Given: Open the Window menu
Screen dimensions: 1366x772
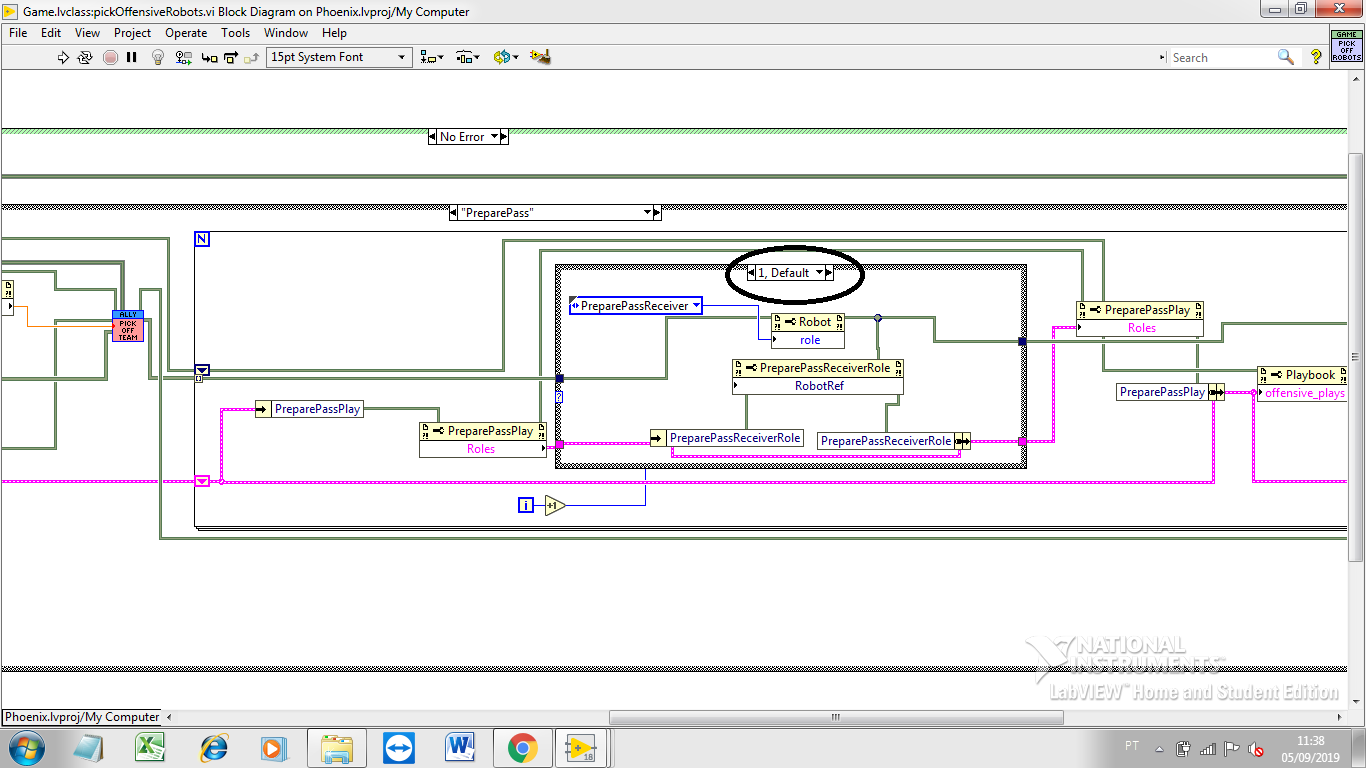Looking at the screenshot, I should point(286,33).
